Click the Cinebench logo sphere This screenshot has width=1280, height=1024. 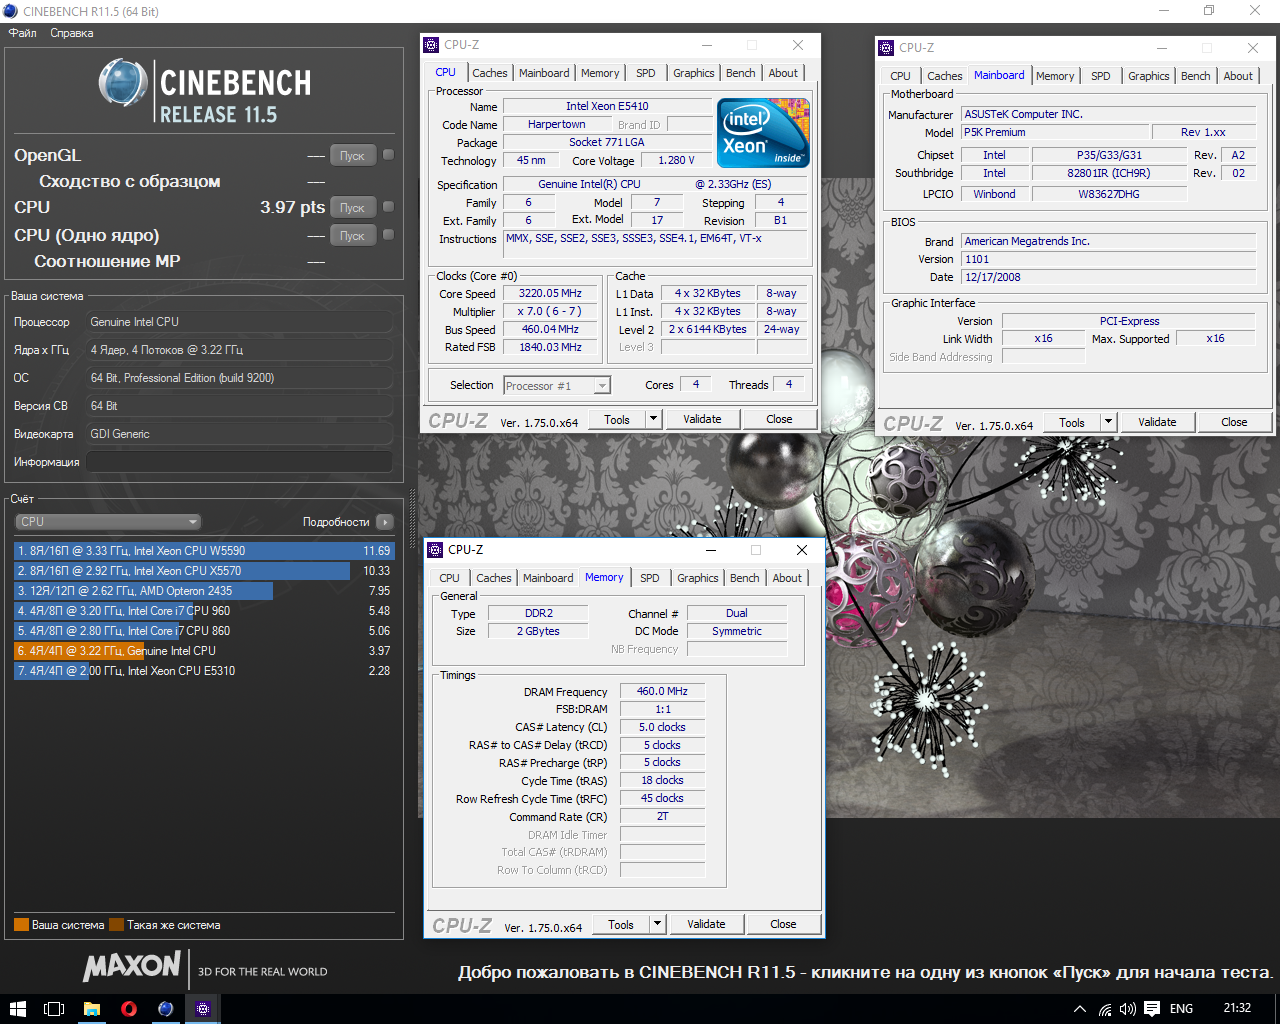(123, 84)
